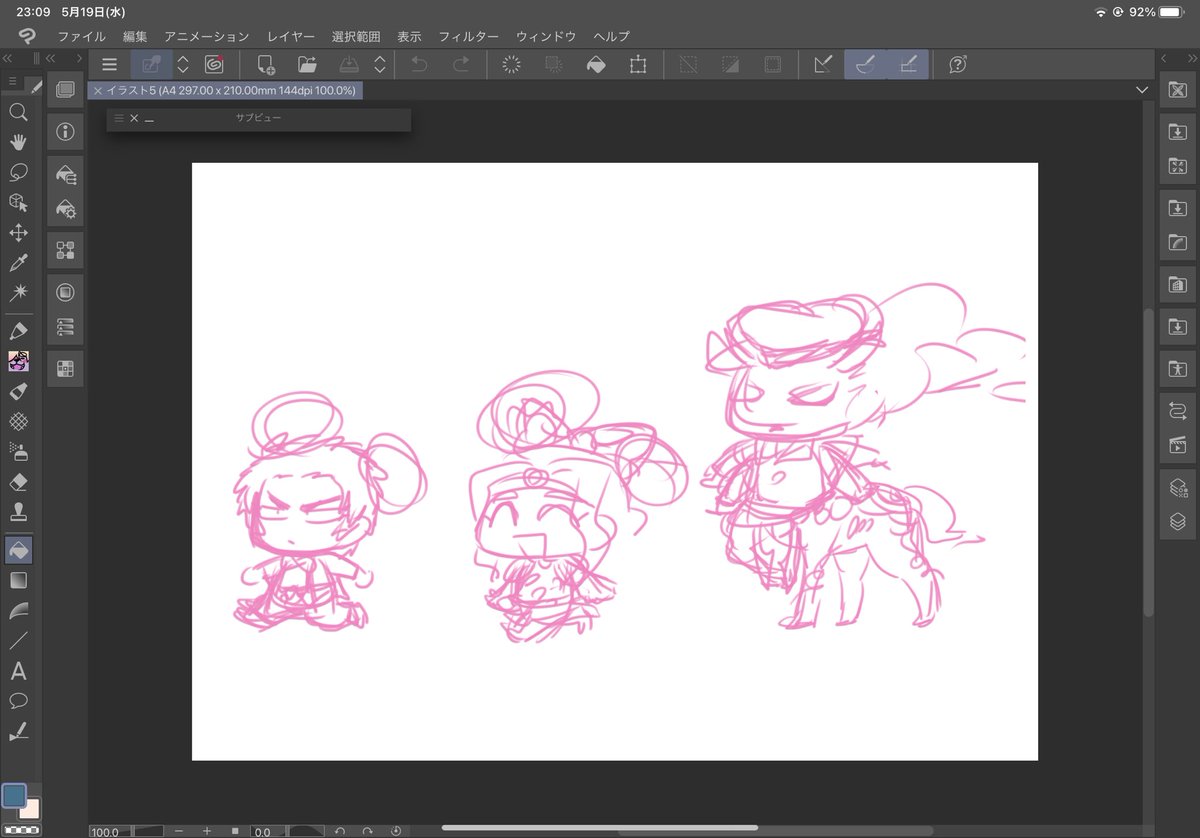Clear with the dotted circle icon
Viewport: 1200px width, 838px height.
click(511, 64)
